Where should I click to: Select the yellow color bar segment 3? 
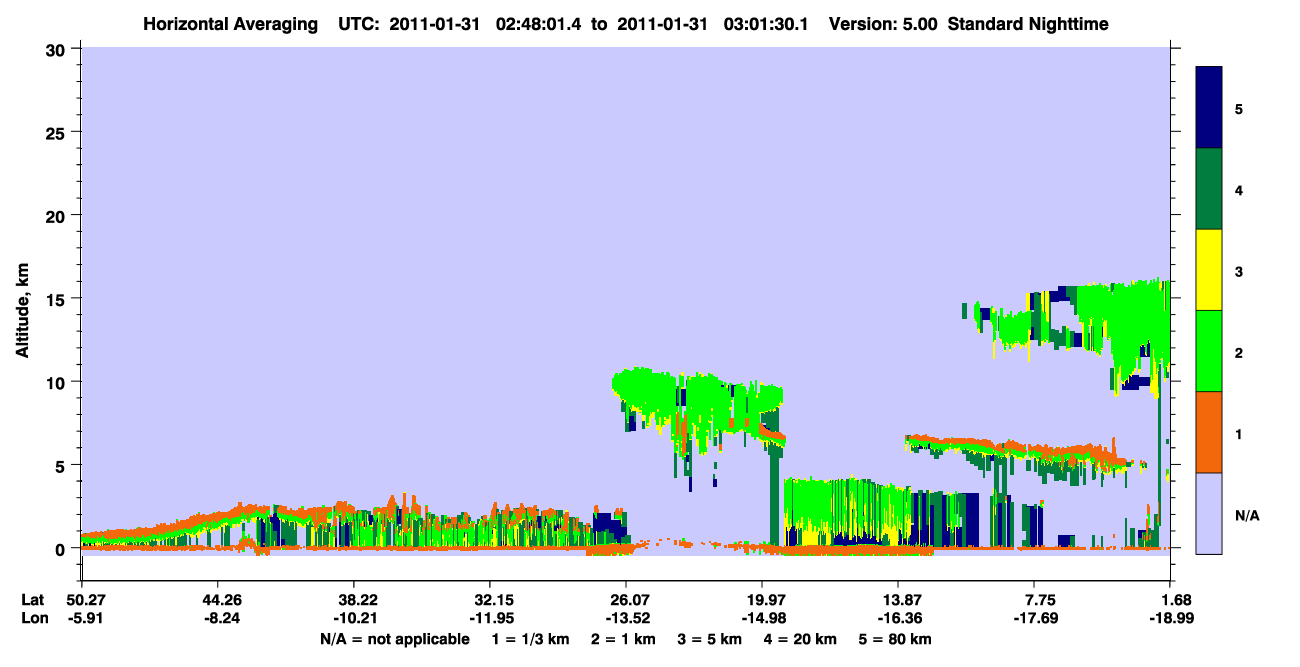(x=1209, y=270)
